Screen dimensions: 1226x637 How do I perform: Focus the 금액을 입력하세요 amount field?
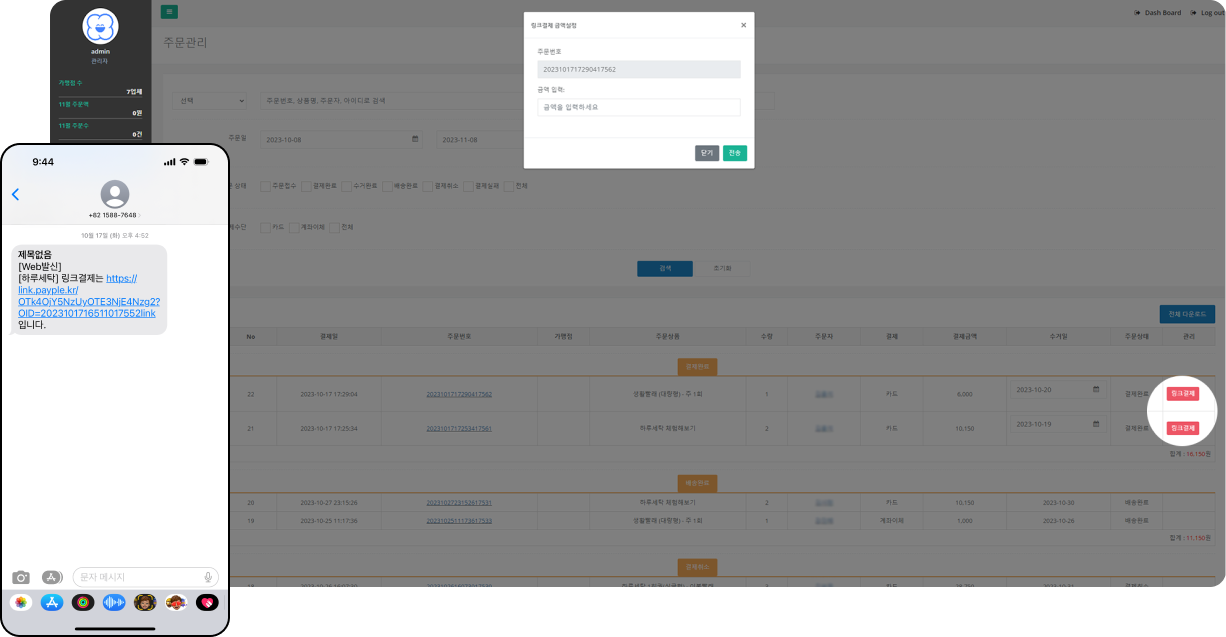(x=639, y=107)
